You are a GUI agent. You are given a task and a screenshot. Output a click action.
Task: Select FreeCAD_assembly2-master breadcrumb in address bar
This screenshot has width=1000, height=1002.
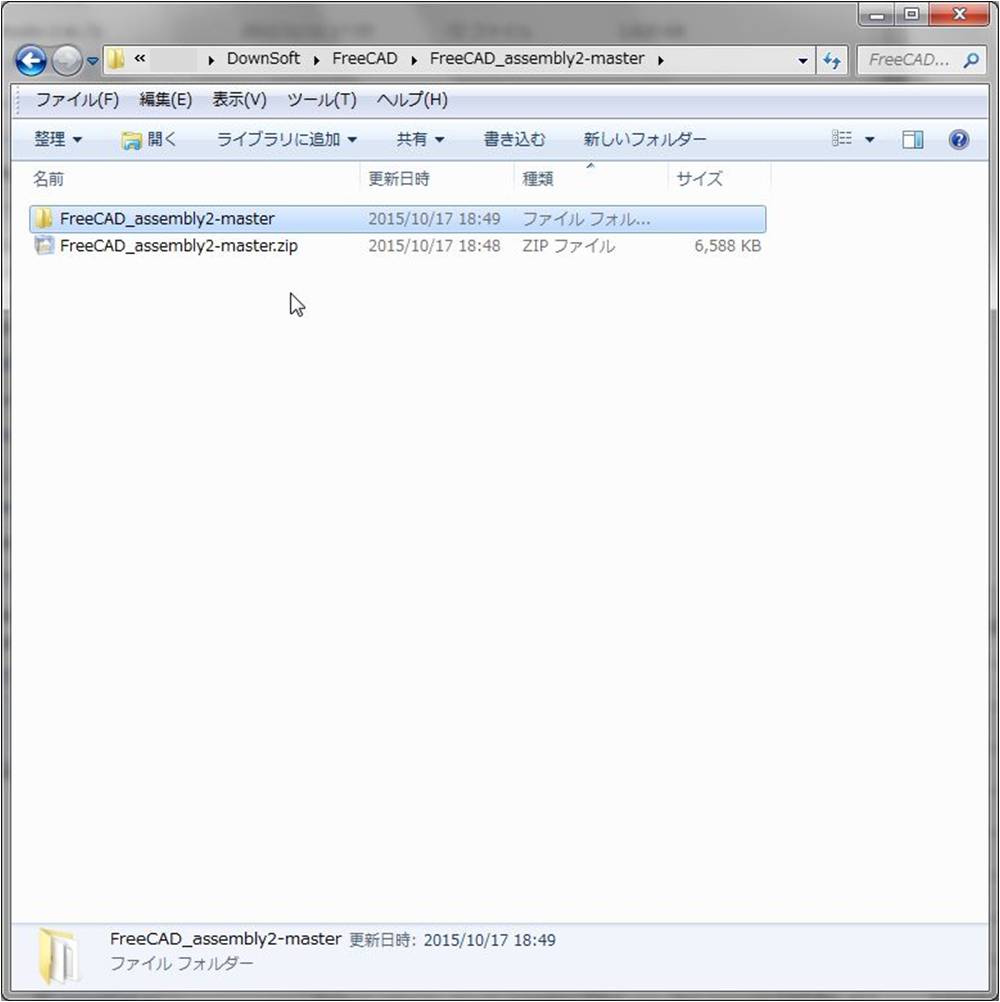(537, 59)
